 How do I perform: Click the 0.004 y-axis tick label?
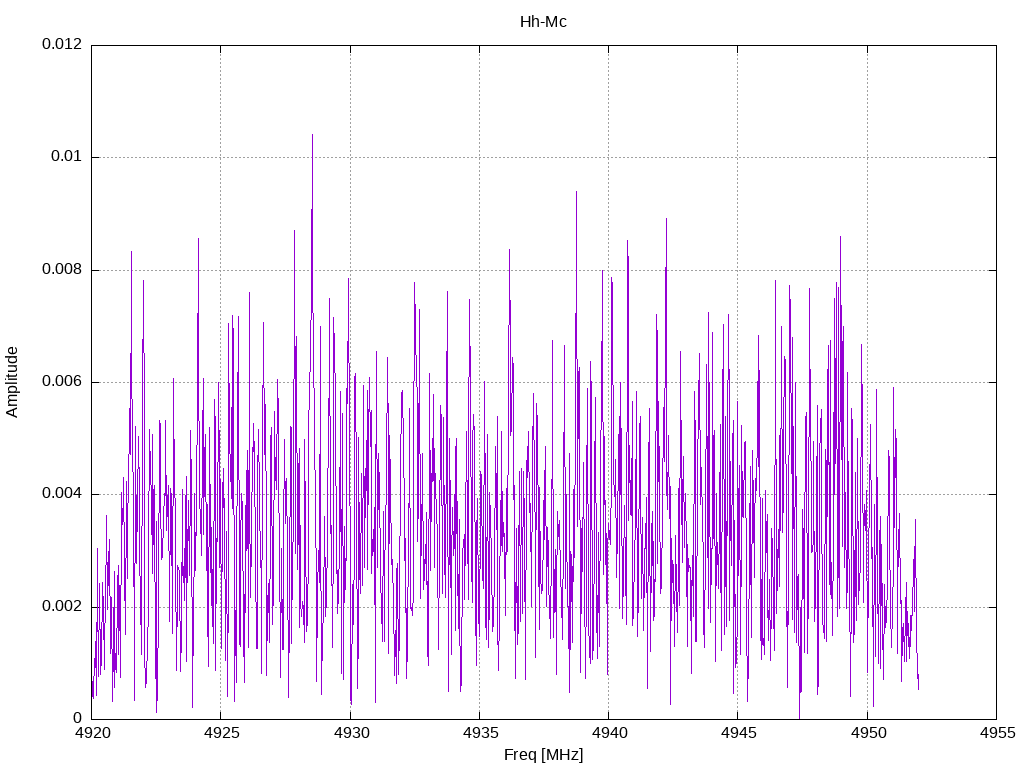coord(63,494)
